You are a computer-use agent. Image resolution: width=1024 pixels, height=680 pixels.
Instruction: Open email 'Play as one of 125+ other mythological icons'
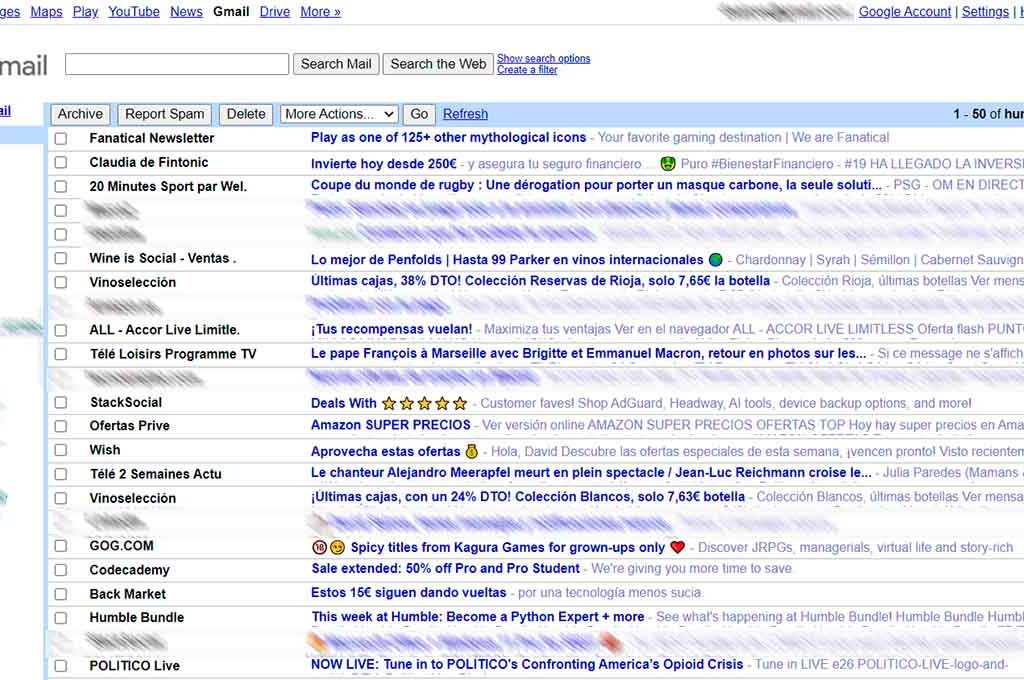tap(448, 138)
